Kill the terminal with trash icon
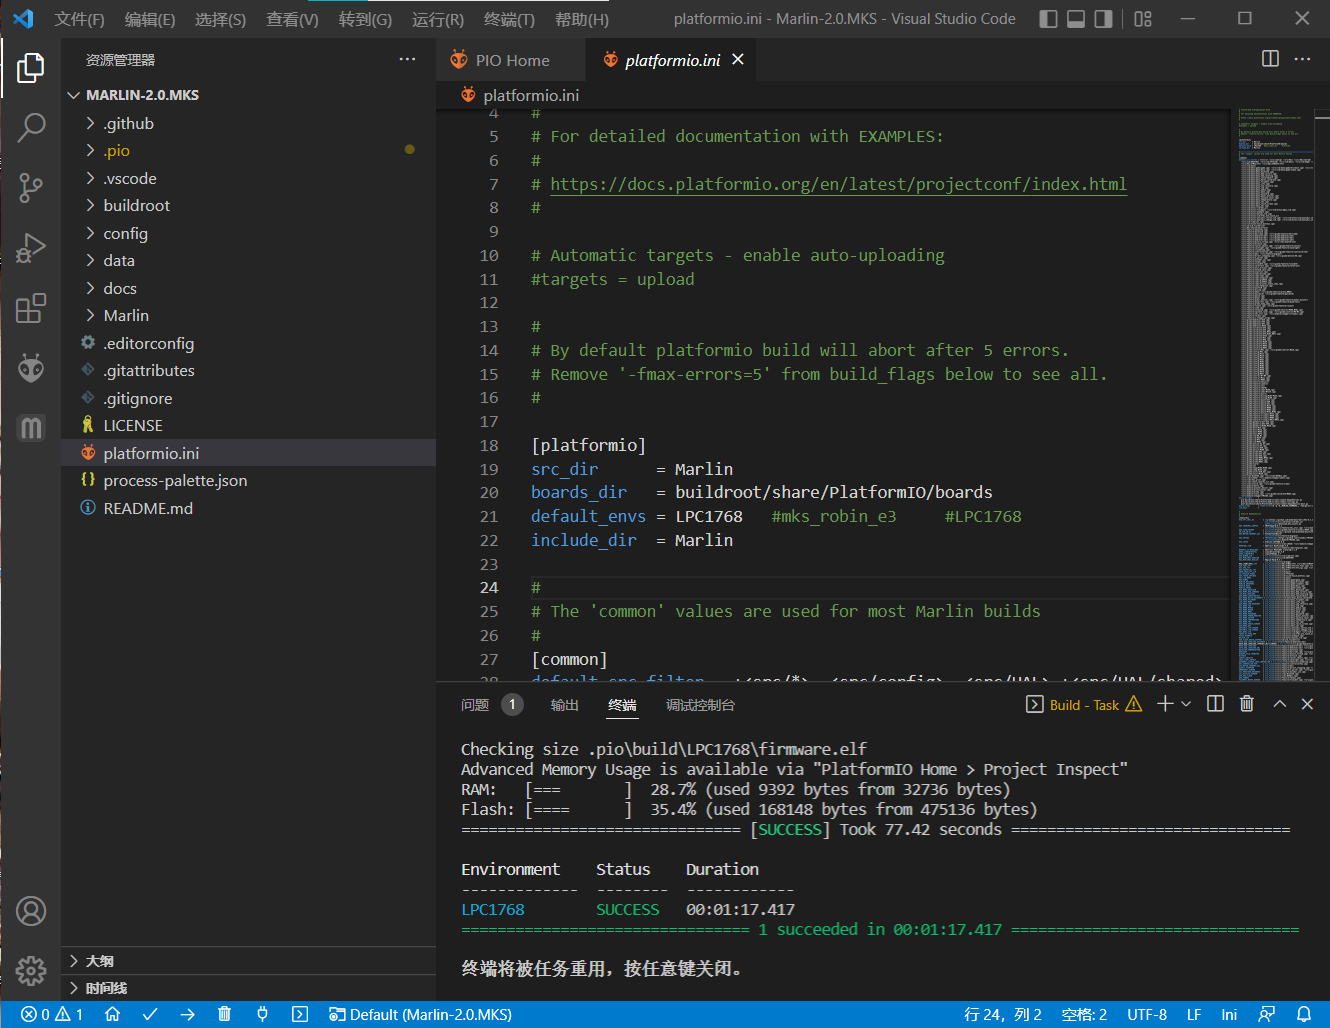This screenshot has width=1330, height=1028. (1246, 704)
